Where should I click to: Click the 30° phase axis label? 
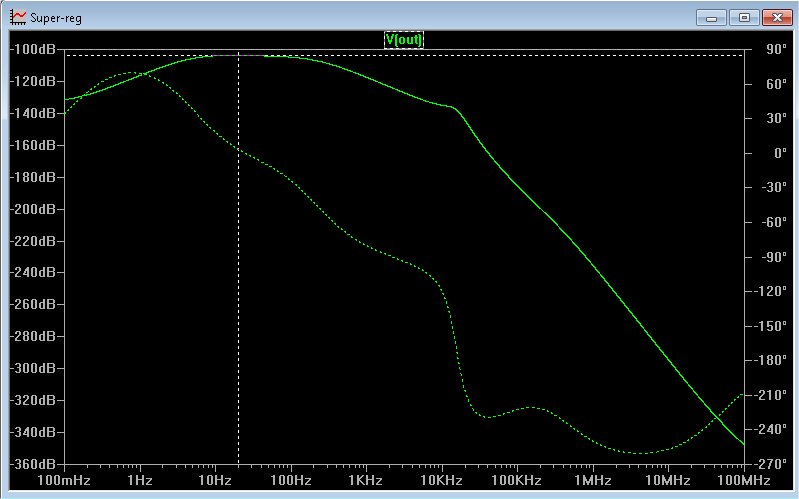776,118
